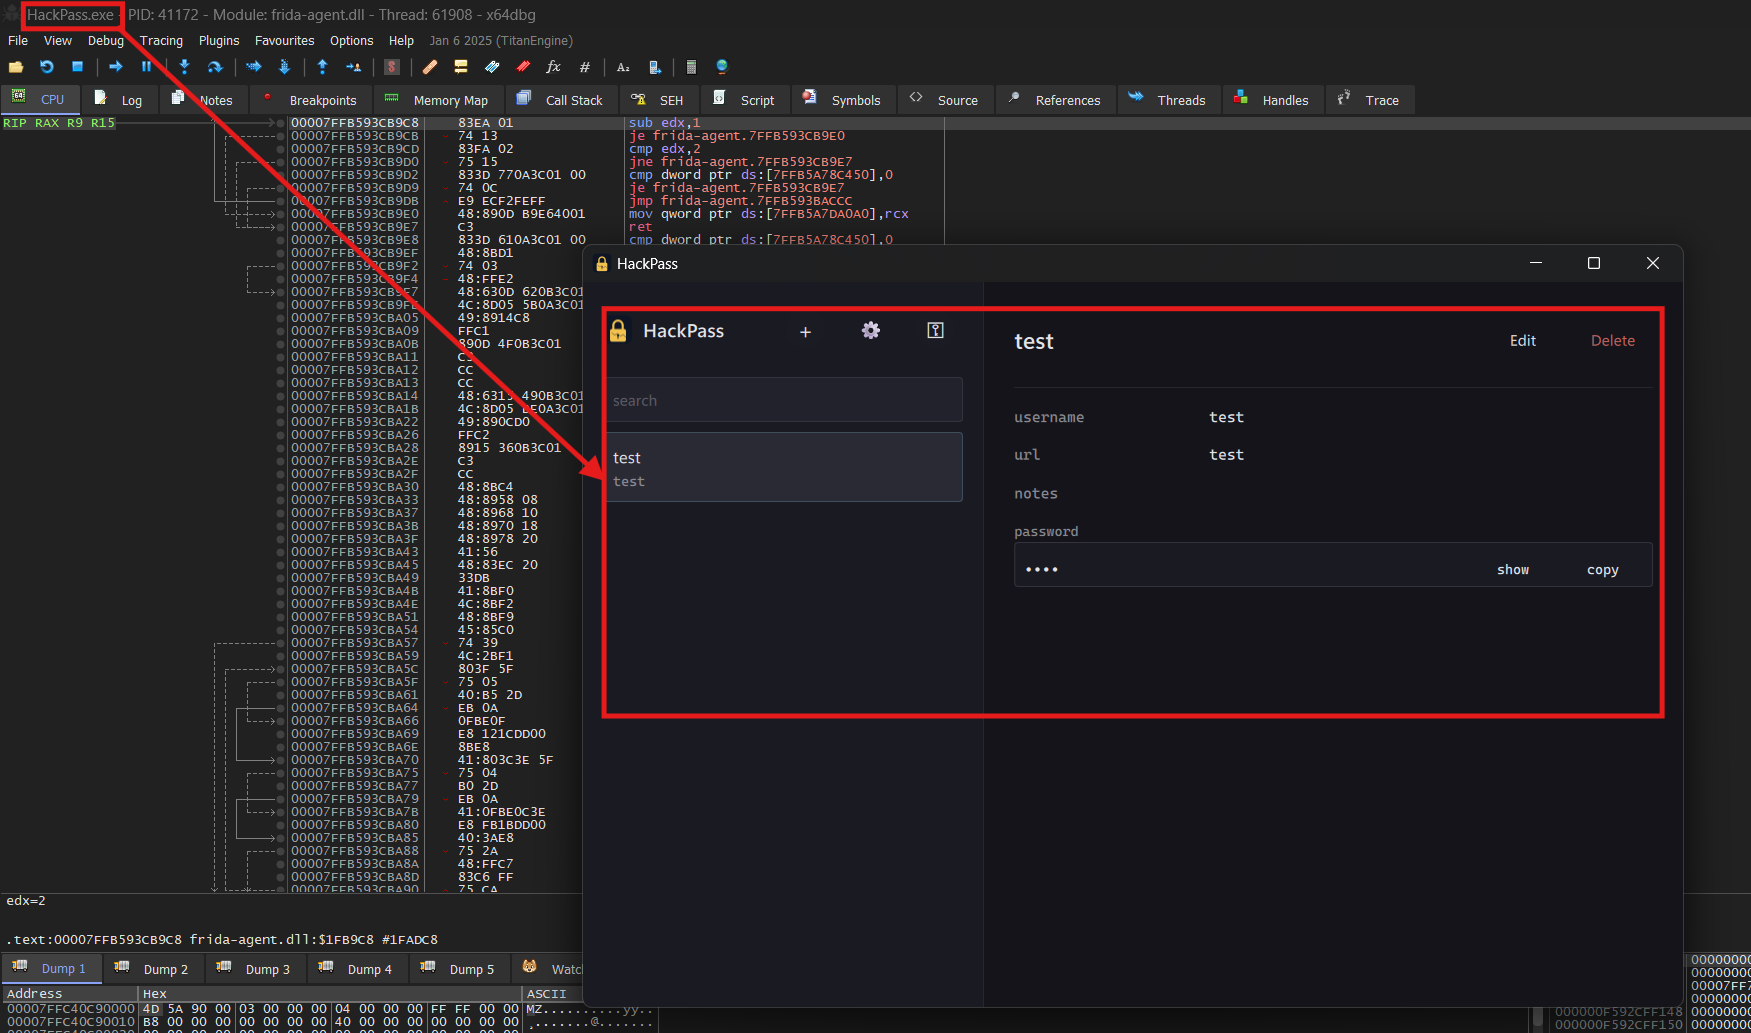Select the test entry in HackPass list

783,467
